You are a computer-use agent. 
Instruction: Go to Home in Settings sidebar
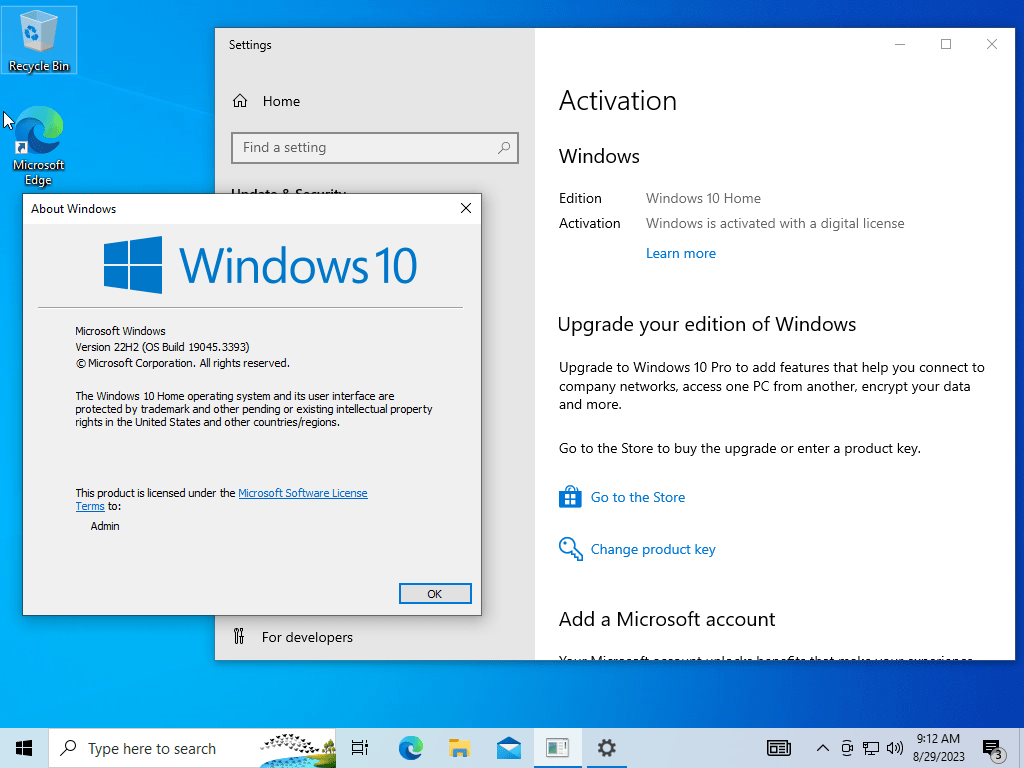pos(281,101)
